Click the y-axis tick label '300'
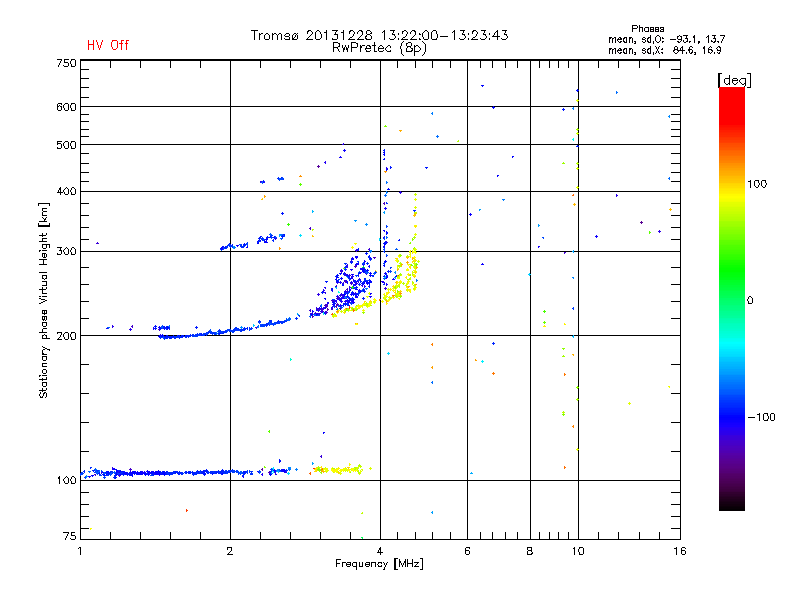Image resolution: width=800 pixels, height=600 pixels. tap(66, 252)
